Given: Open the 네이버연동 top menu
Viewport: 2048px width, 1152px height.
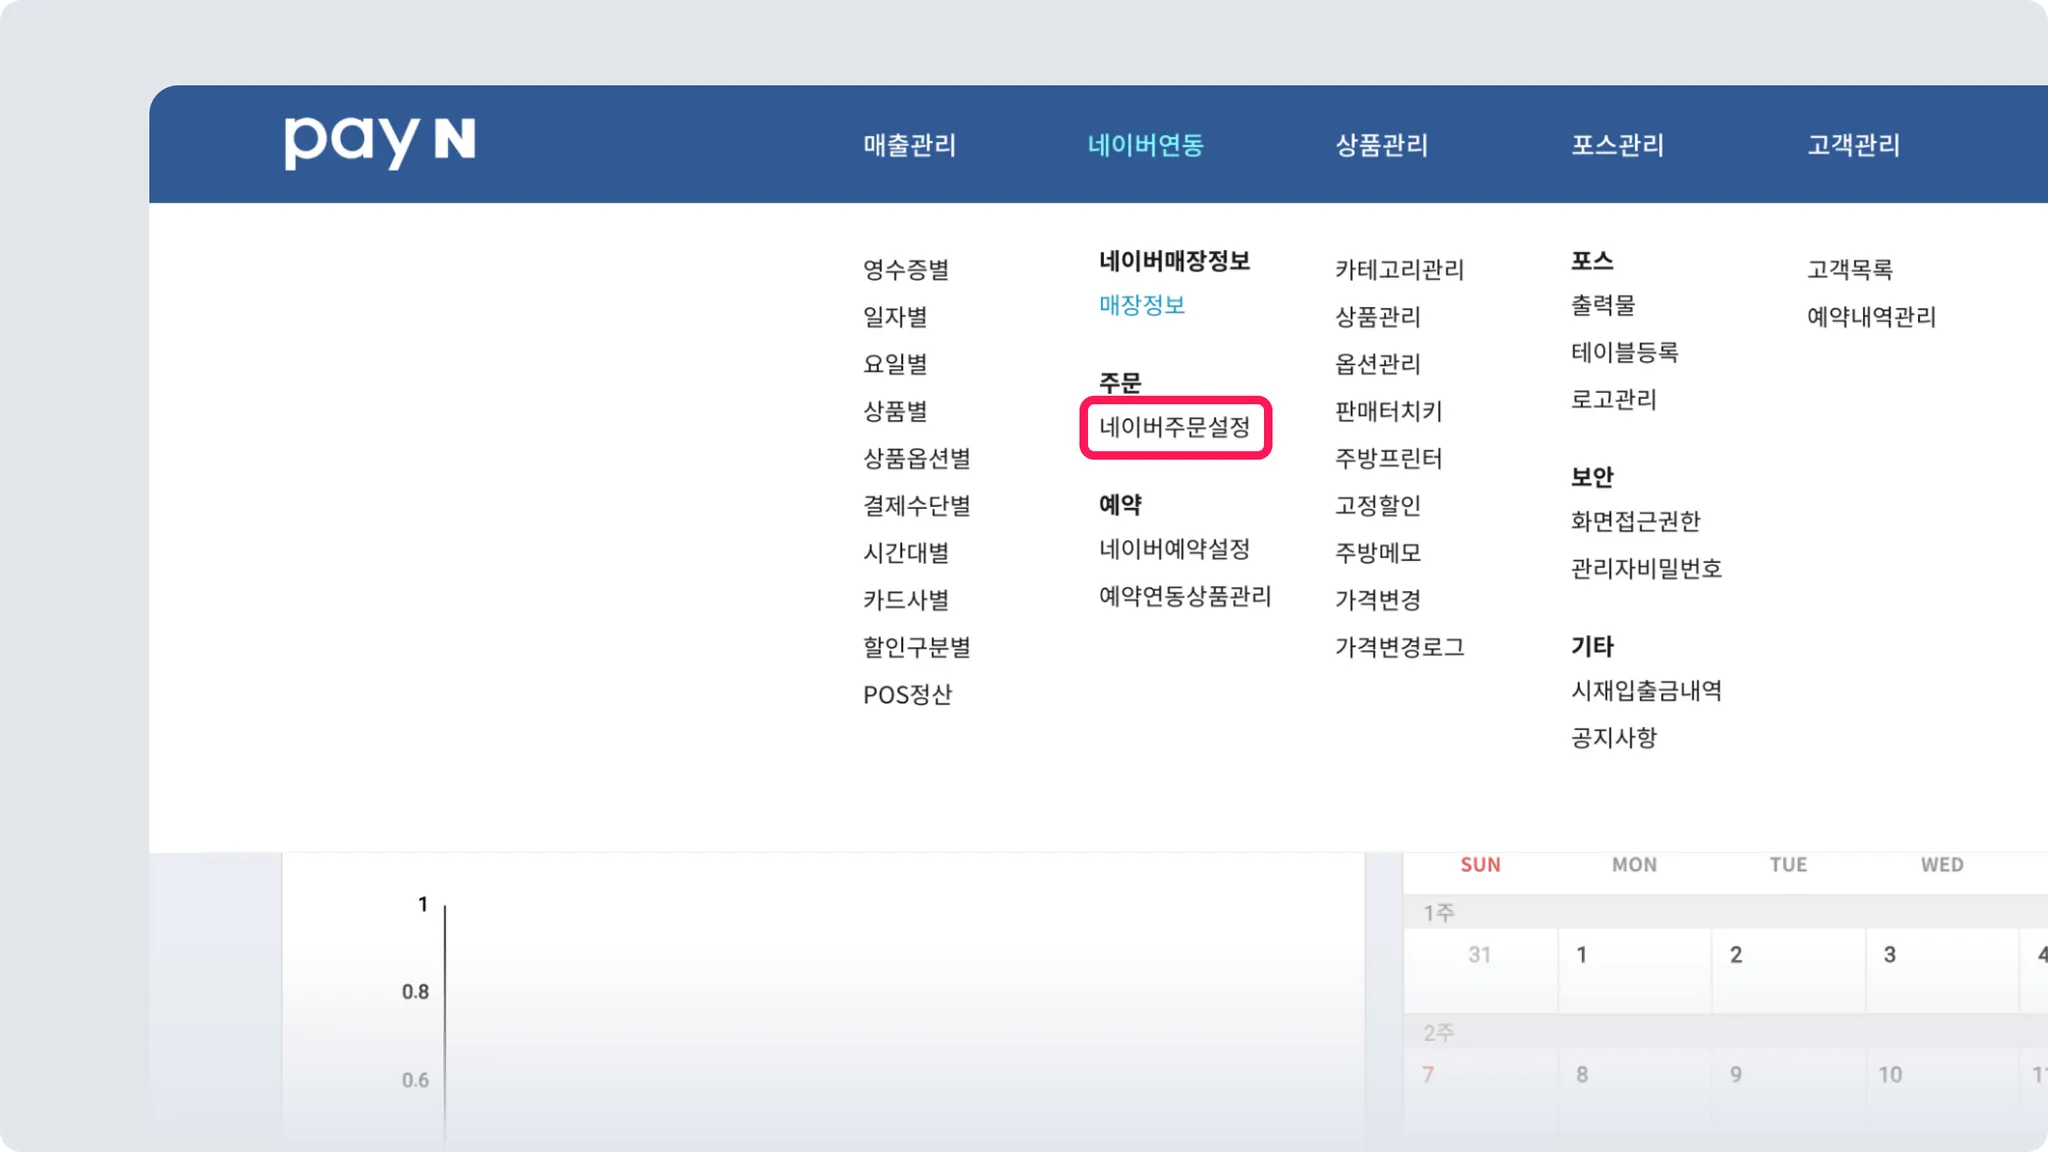Looking at the screenshot, I should coord(1145,145).
